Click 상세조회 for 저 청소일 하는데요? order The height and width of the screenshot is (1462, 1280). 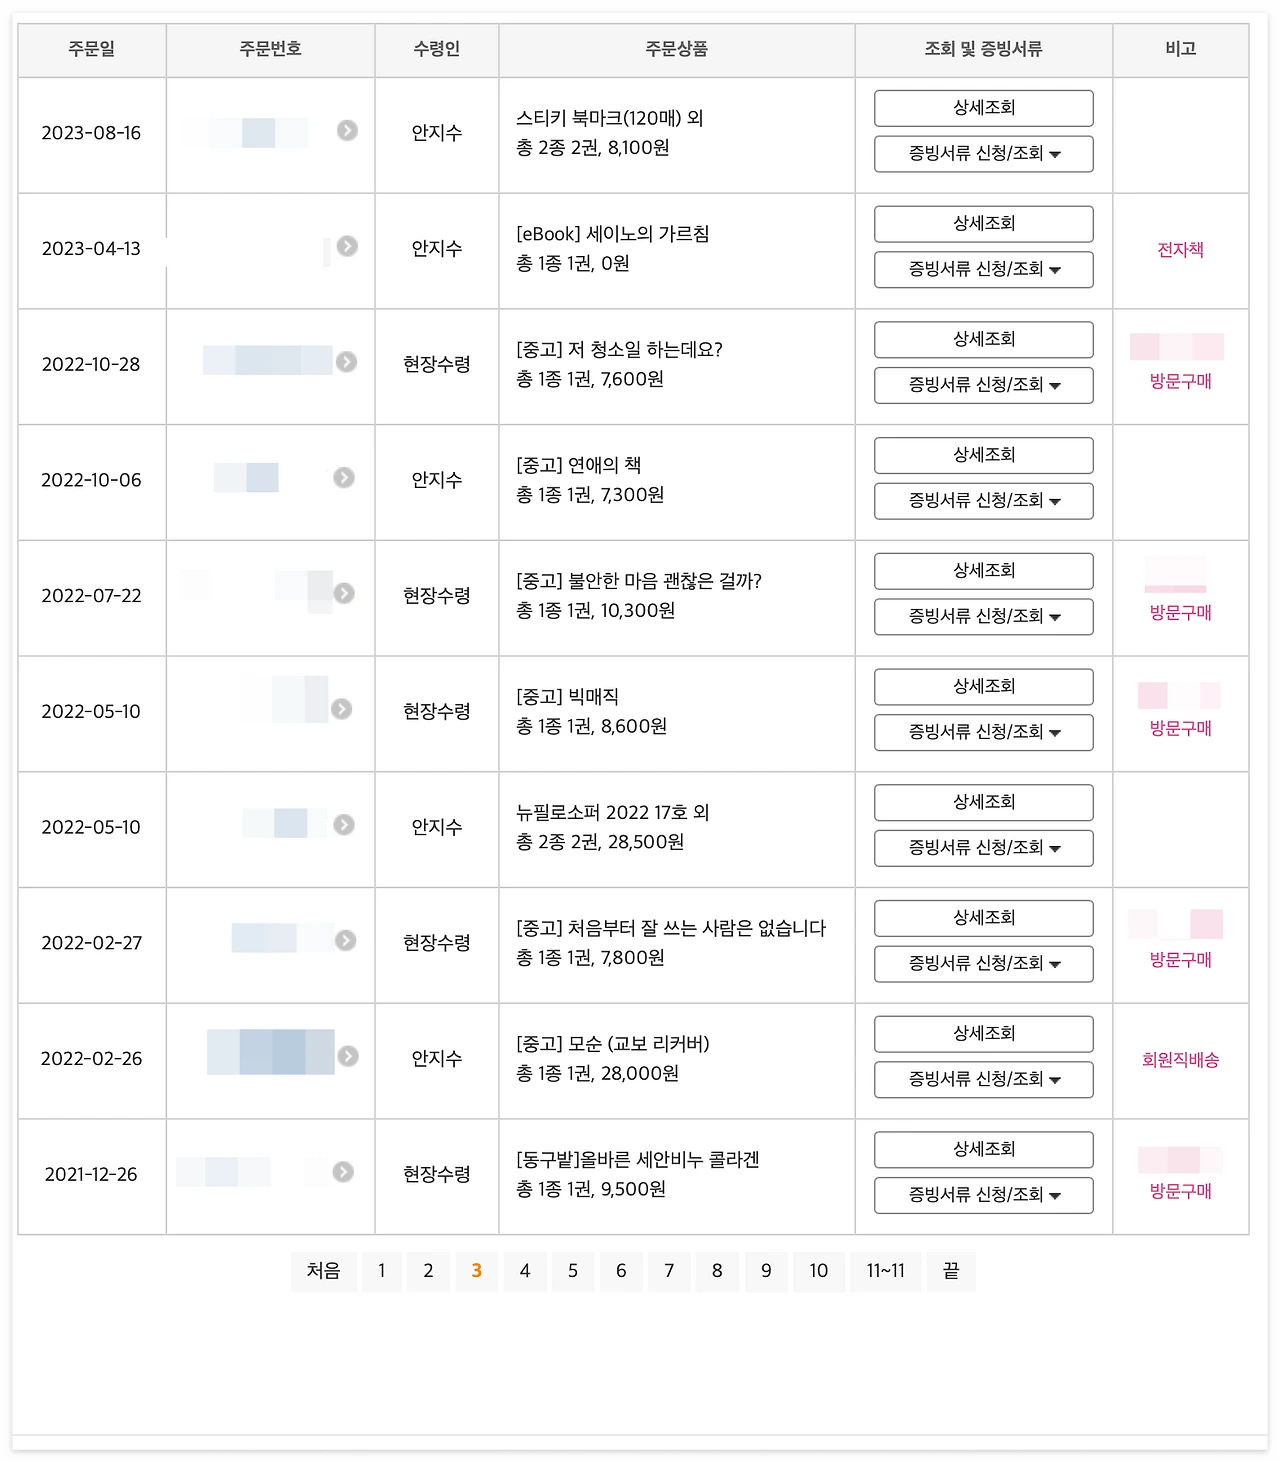pyautogui.click(x=984, y=340)
